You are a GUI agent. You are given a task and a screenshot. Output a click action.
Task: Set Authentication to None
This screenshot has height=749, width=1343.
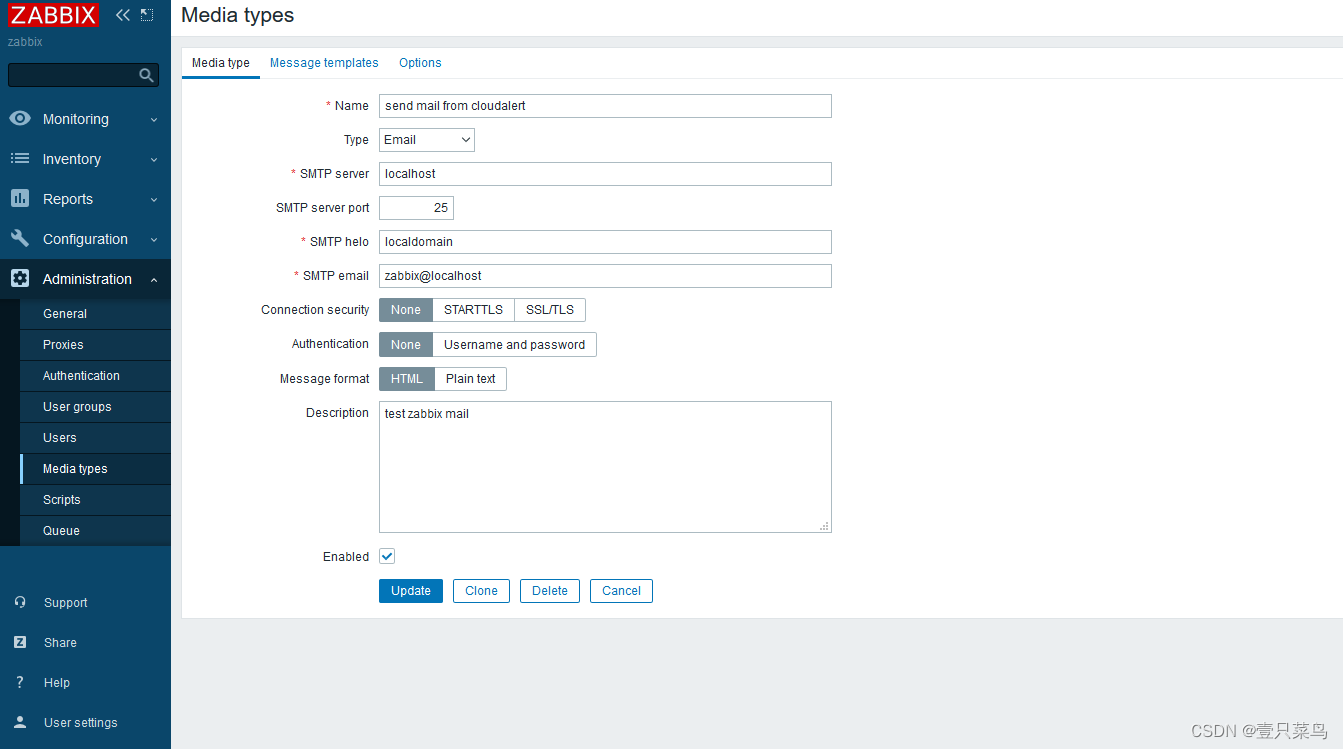click(x=406, y=345)
